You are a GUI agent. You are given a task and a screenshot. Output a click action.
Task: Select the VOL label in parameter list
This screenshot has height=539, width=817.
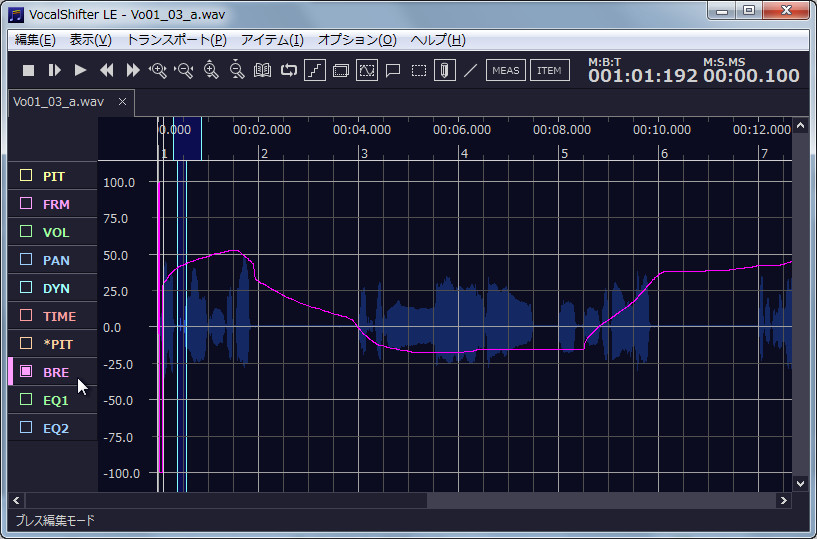click(56, 232)
